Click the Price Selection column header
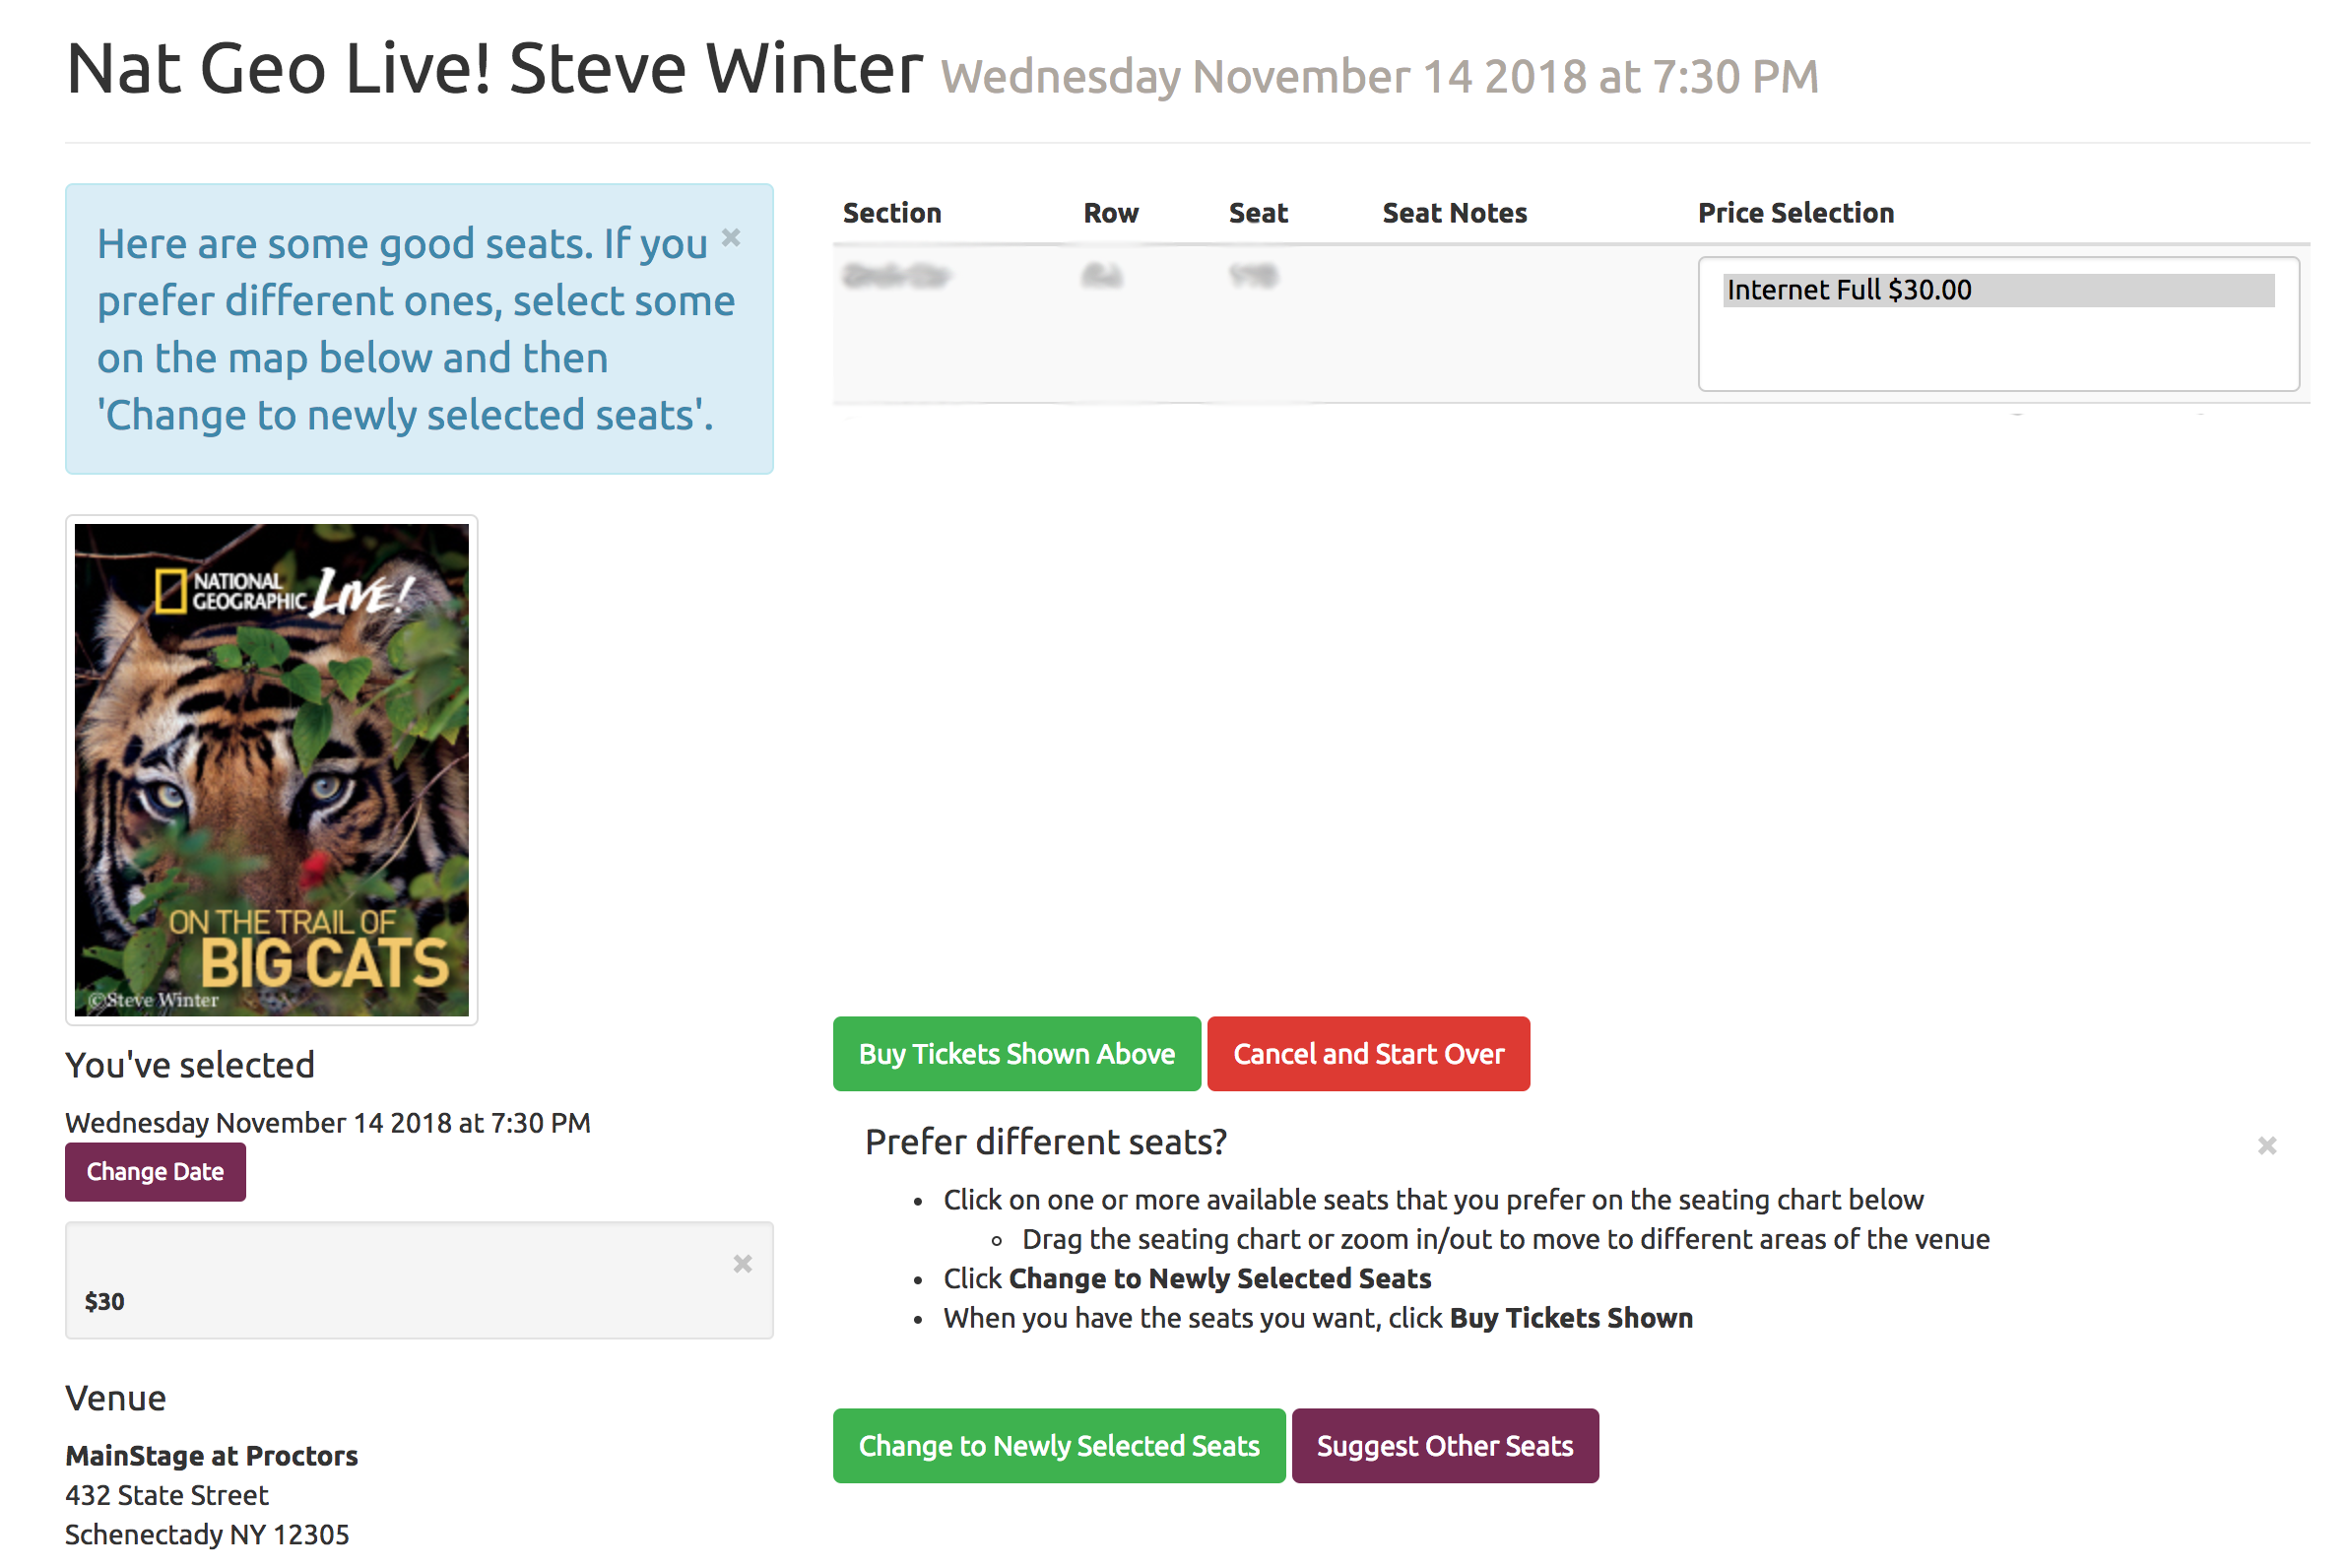Viewport: 2348px width, 1568px height. pyautogui.click(x=1795, y=213)
